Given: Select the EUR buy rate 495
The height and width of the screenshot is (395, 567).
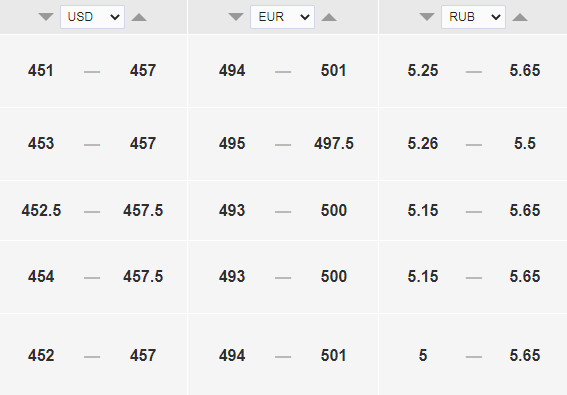Looking at the screenshot, I should (232, 144).
